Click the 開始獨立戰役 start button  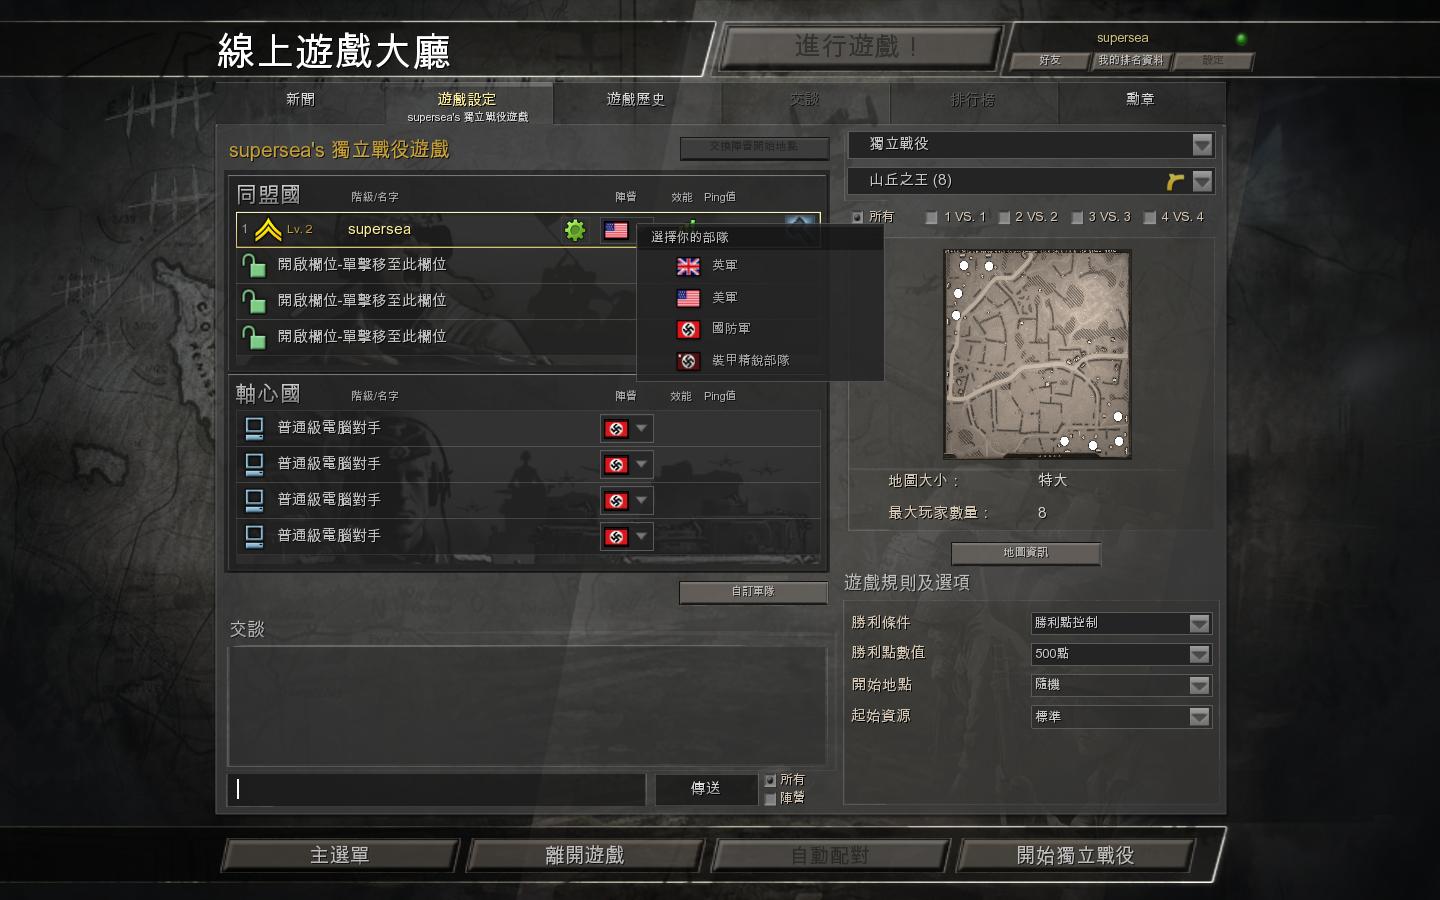[x=1075, y=855]
